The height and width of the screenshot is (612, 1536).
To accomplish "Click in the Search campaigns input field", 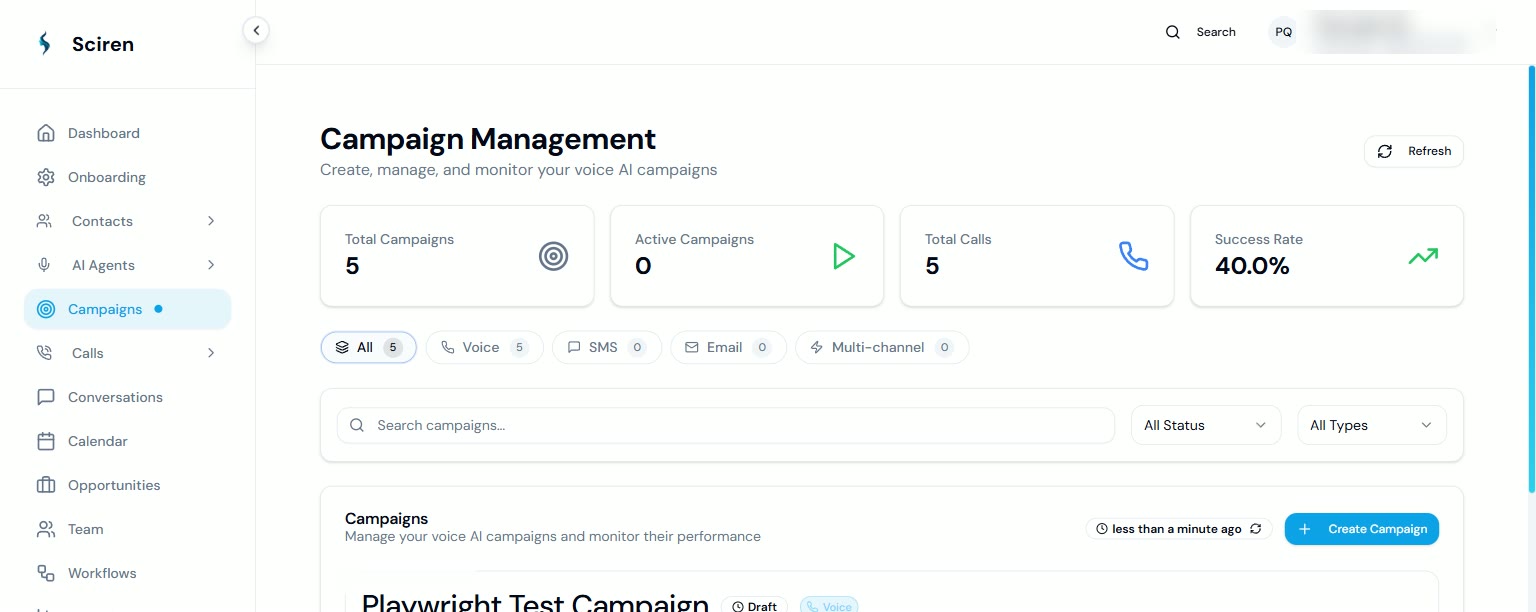I will [726, 425].
